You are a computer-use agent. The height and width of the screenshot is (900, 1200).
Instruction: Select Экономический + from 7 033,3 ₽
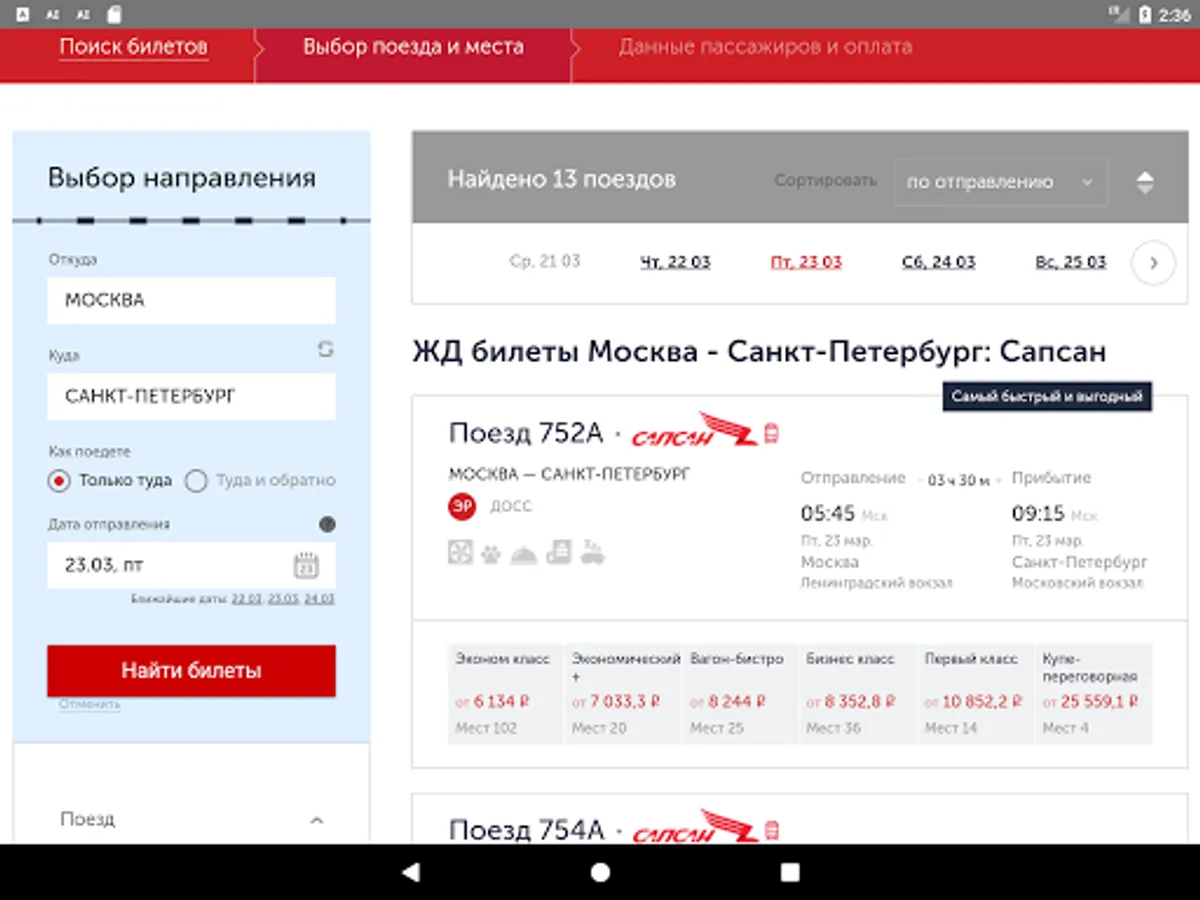click(x=623, y=694)
